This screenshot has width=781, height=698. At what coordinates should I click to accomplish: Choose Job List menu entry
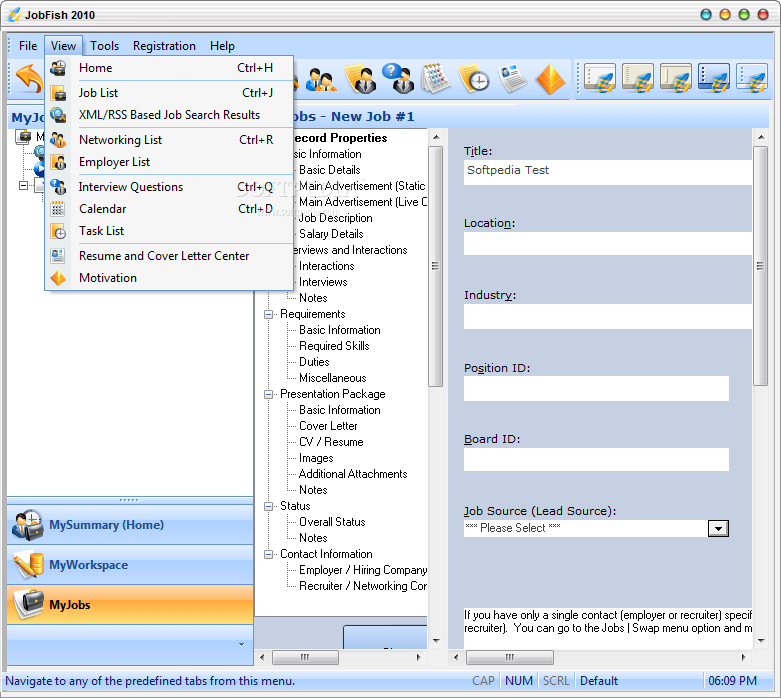pyautogui.click(x=168, y=93)
